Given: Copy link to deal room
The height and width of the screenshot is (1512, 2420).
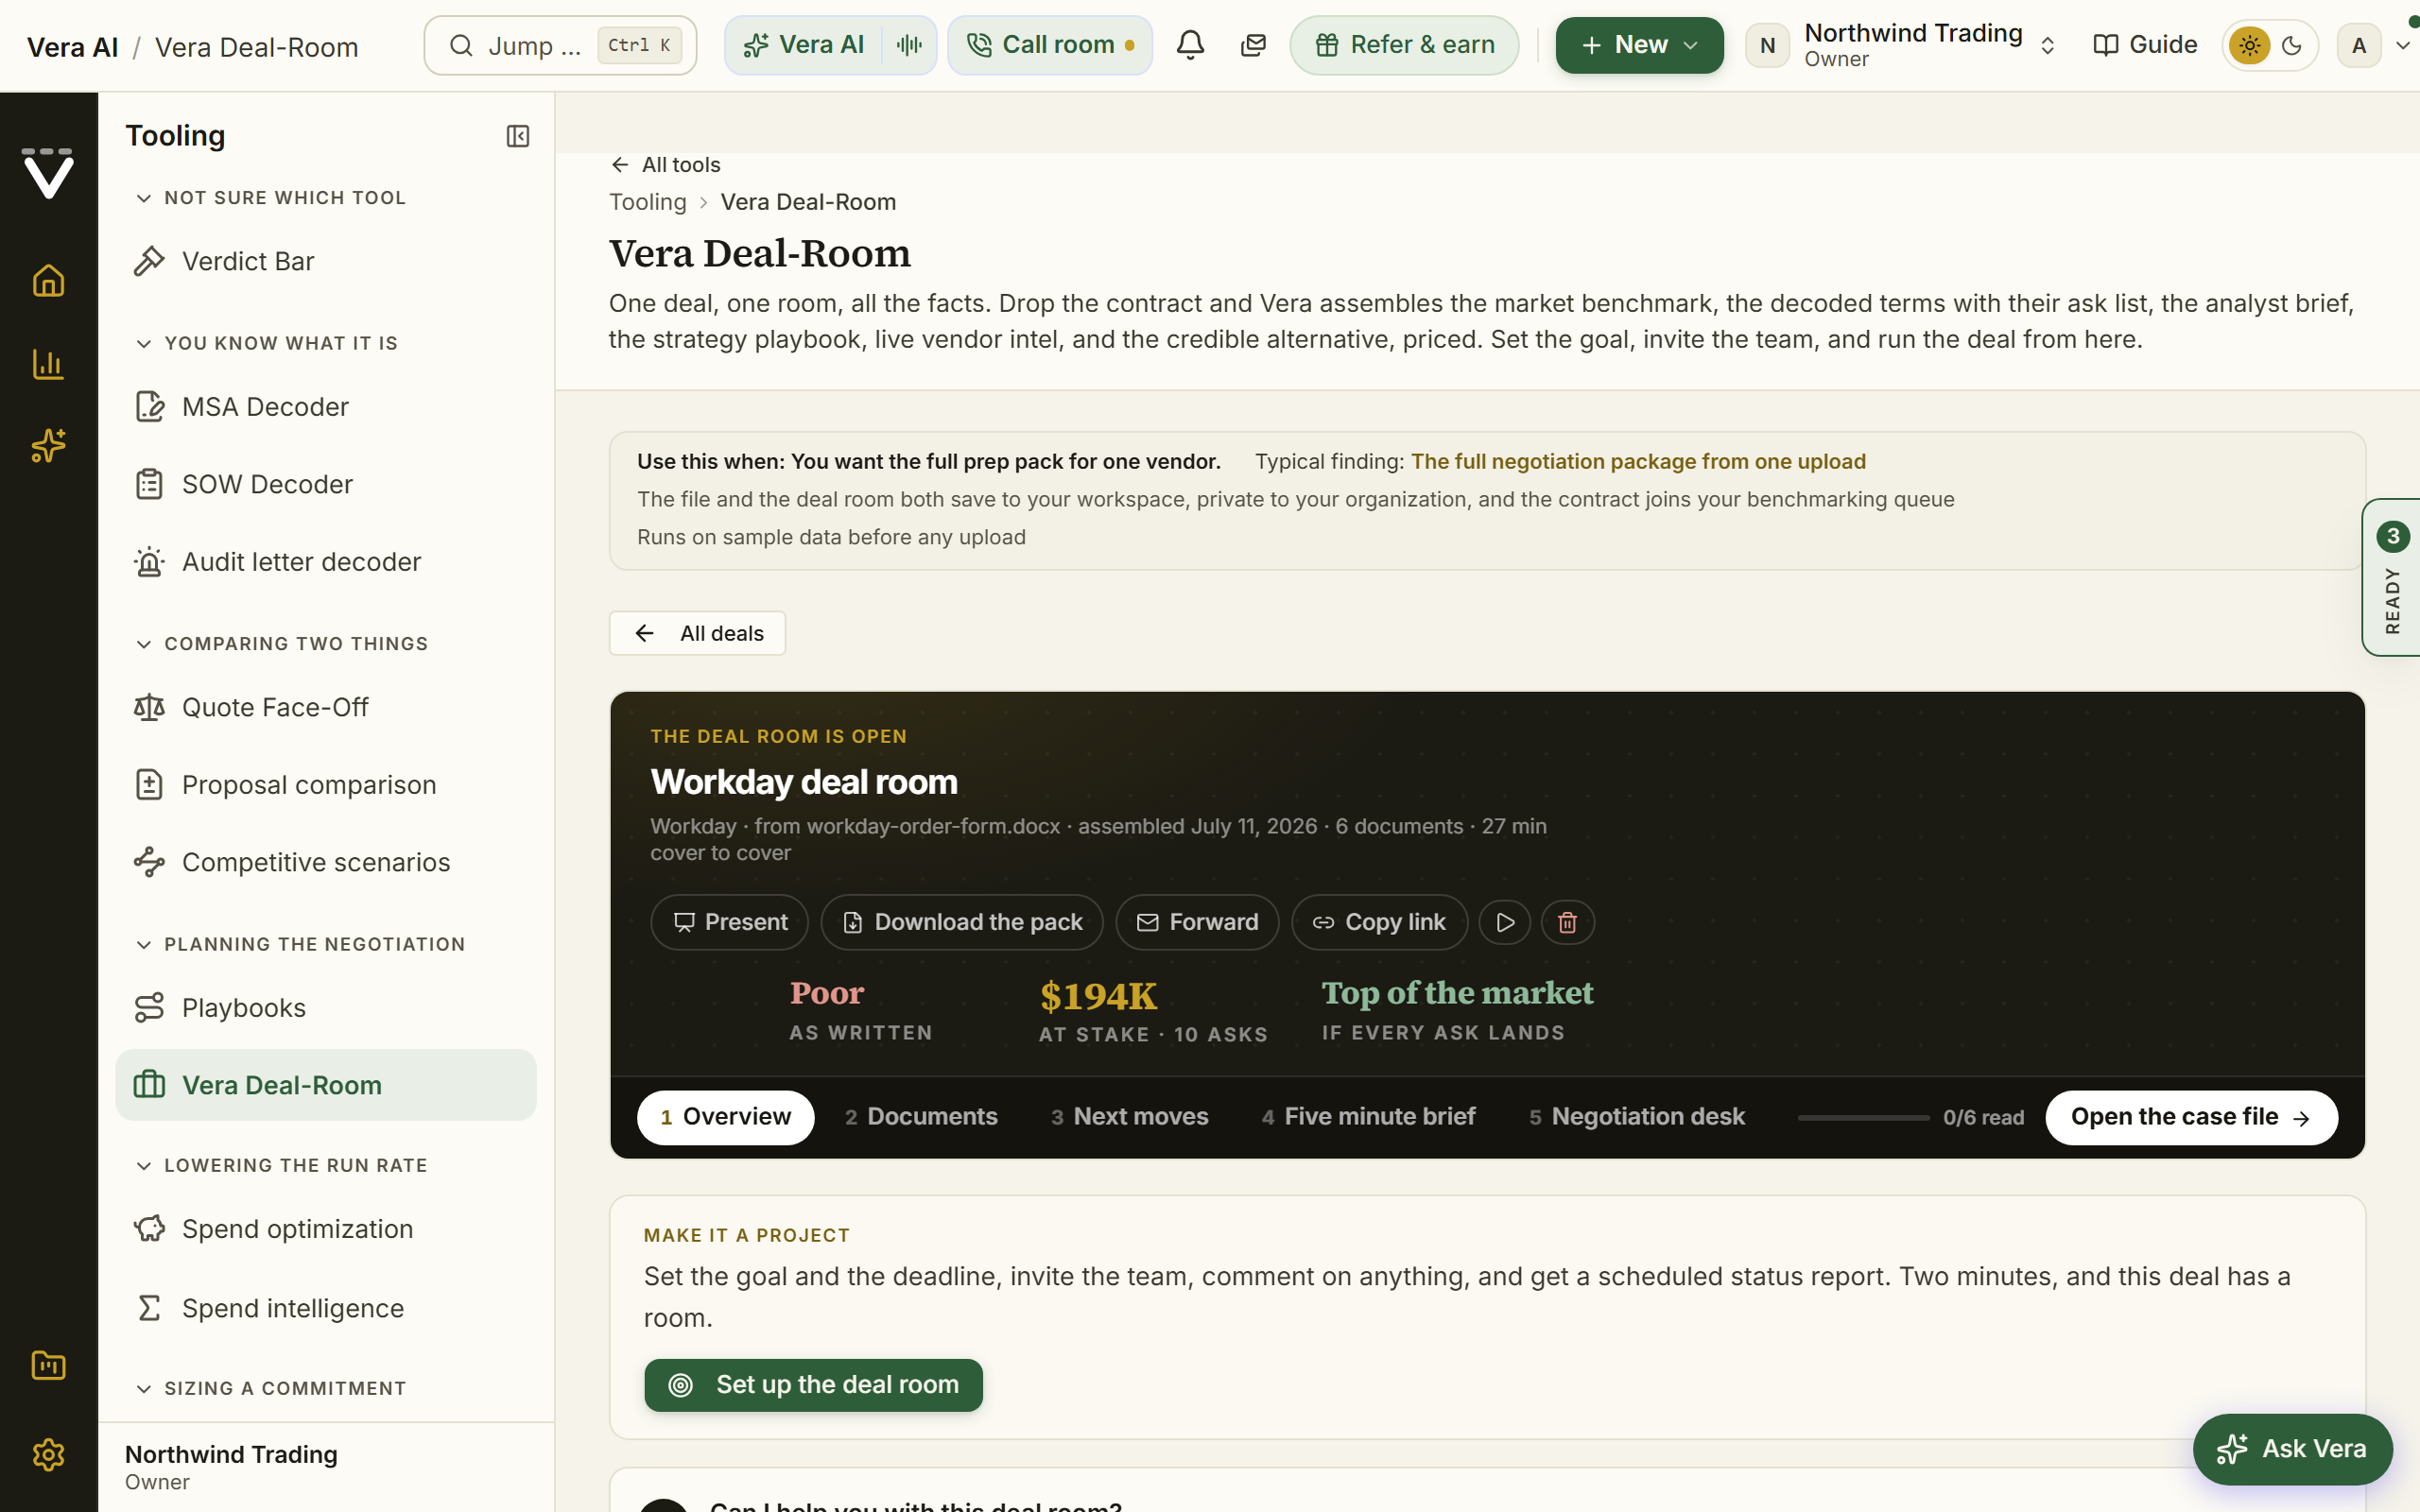Looking at the screenshot, I should click(x=1379, y=922).
